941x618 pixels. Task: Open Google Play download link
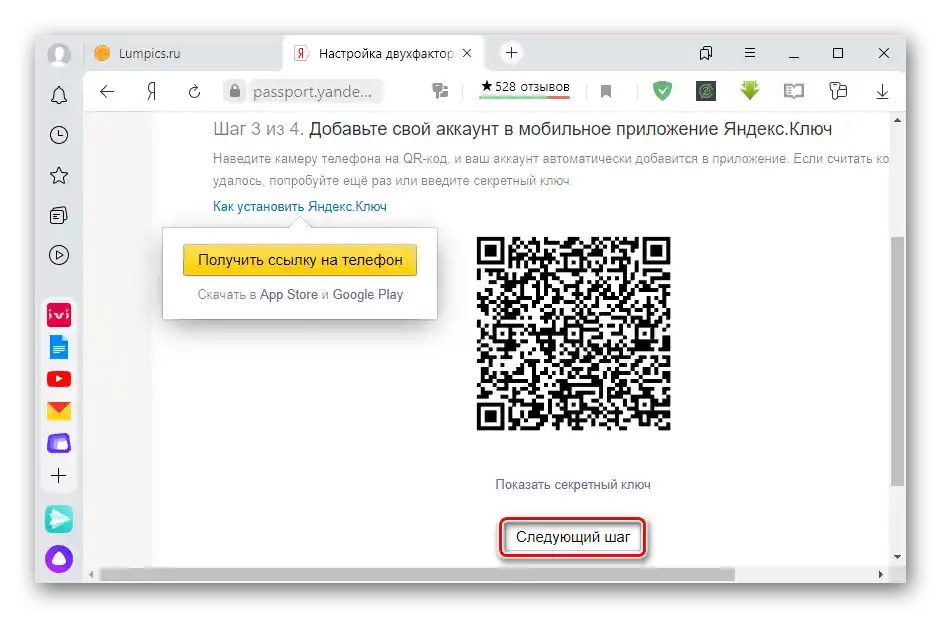(x=368, y=295)
